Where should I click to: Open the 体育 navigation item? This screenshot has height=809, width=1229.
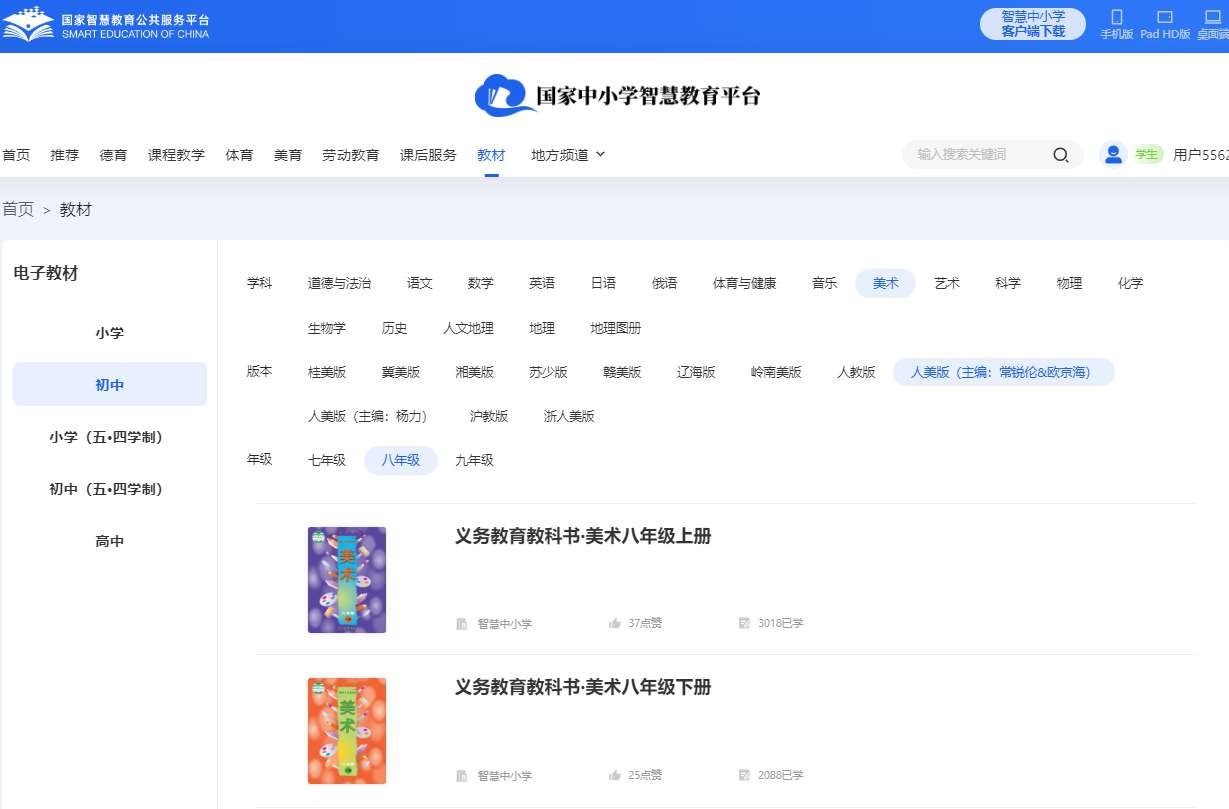coord(240,155)
